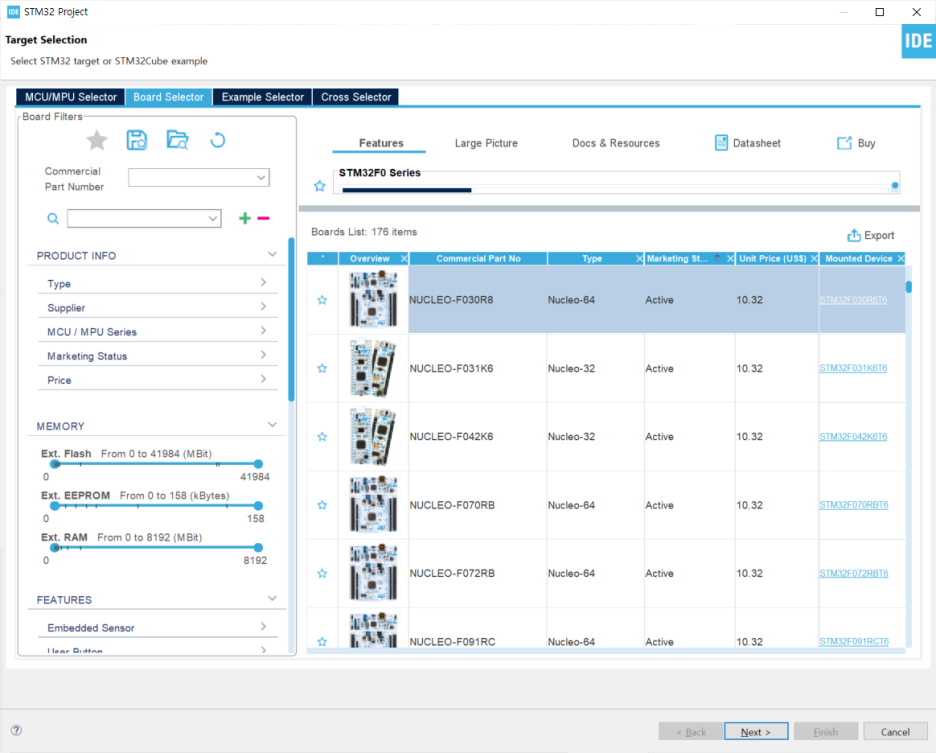Collapse the FEATURES section
936x753 pixels.
272,598
